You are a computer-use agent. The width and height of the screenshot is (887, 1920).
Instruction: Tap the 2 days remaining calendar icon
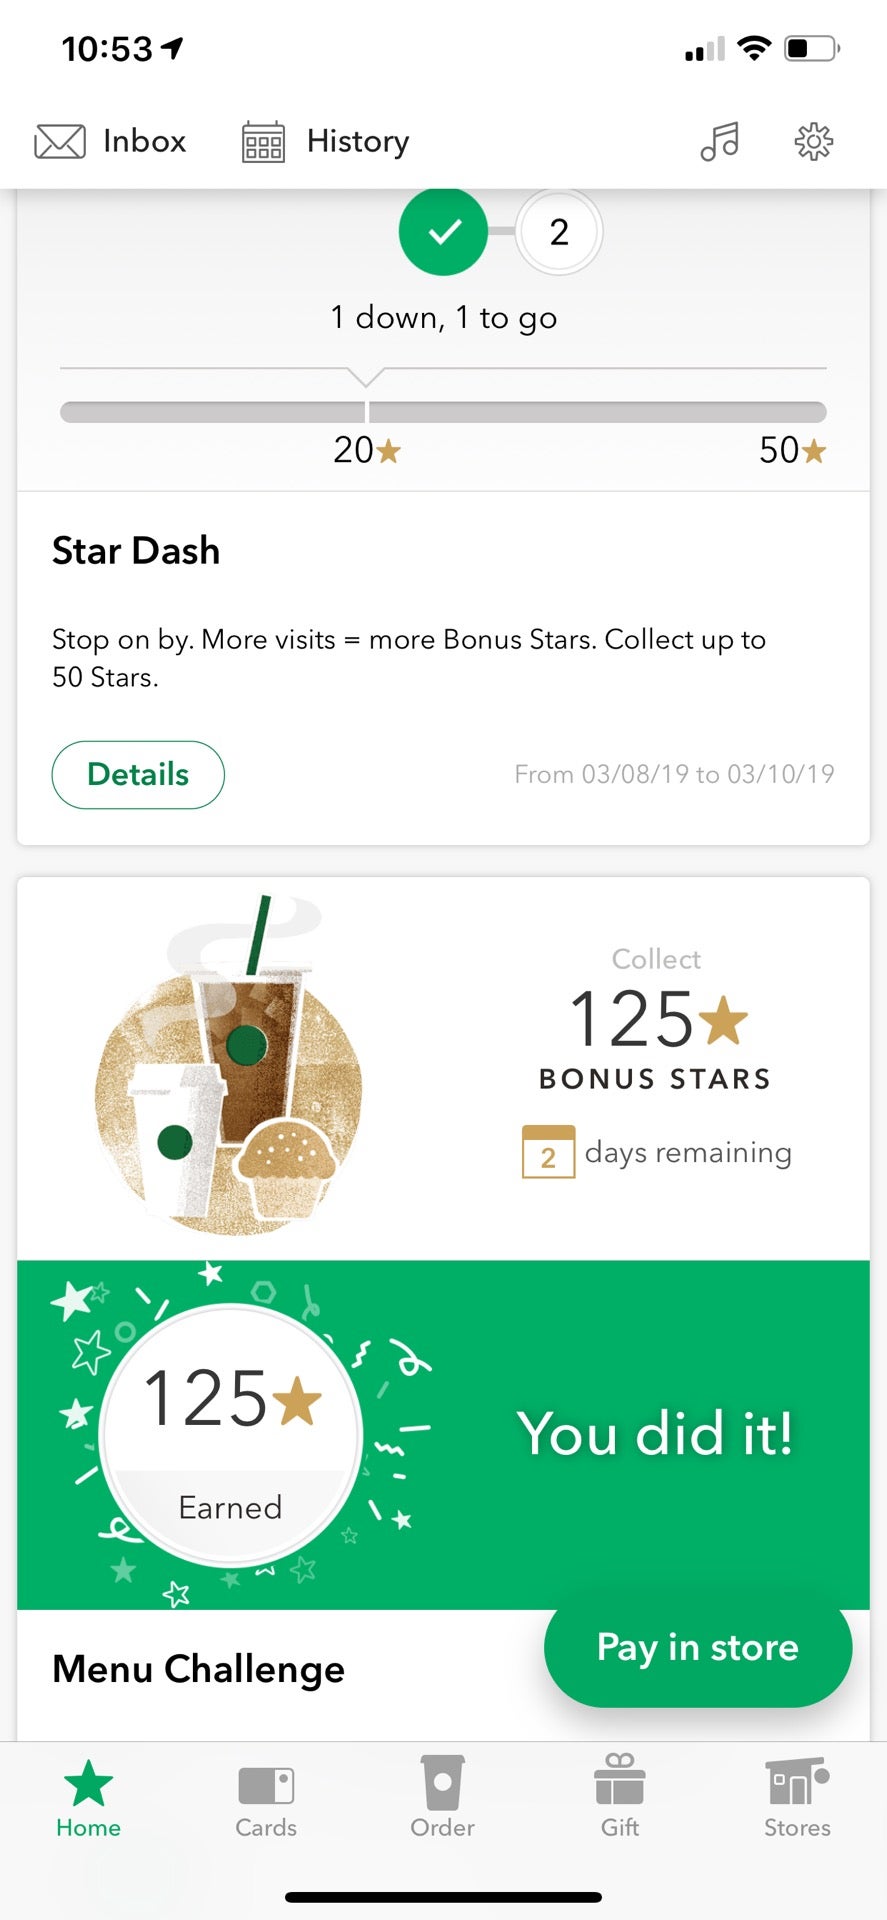(548, 1153)
